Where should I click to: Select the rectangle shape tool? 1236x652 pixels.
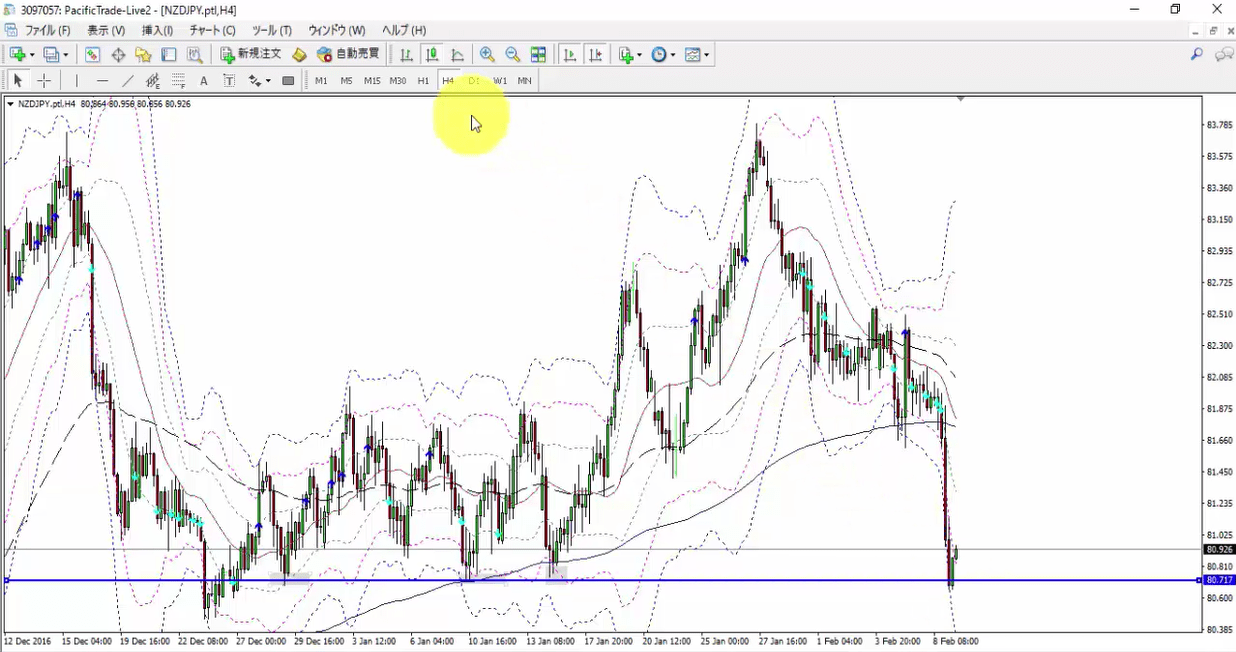coord(288,81)
